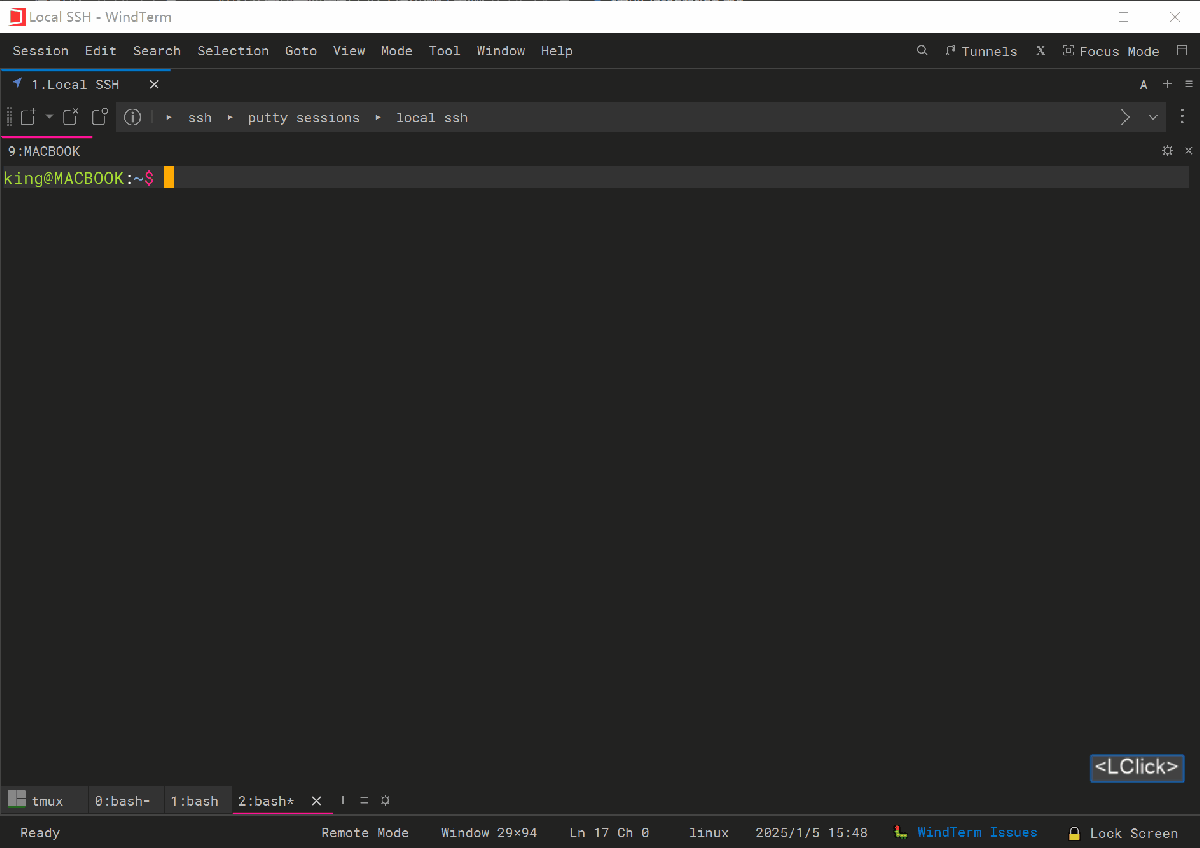Screen dimensions: 1200x848
Task: Expand the new session dropdown arrow
Action: pos(49,117)
